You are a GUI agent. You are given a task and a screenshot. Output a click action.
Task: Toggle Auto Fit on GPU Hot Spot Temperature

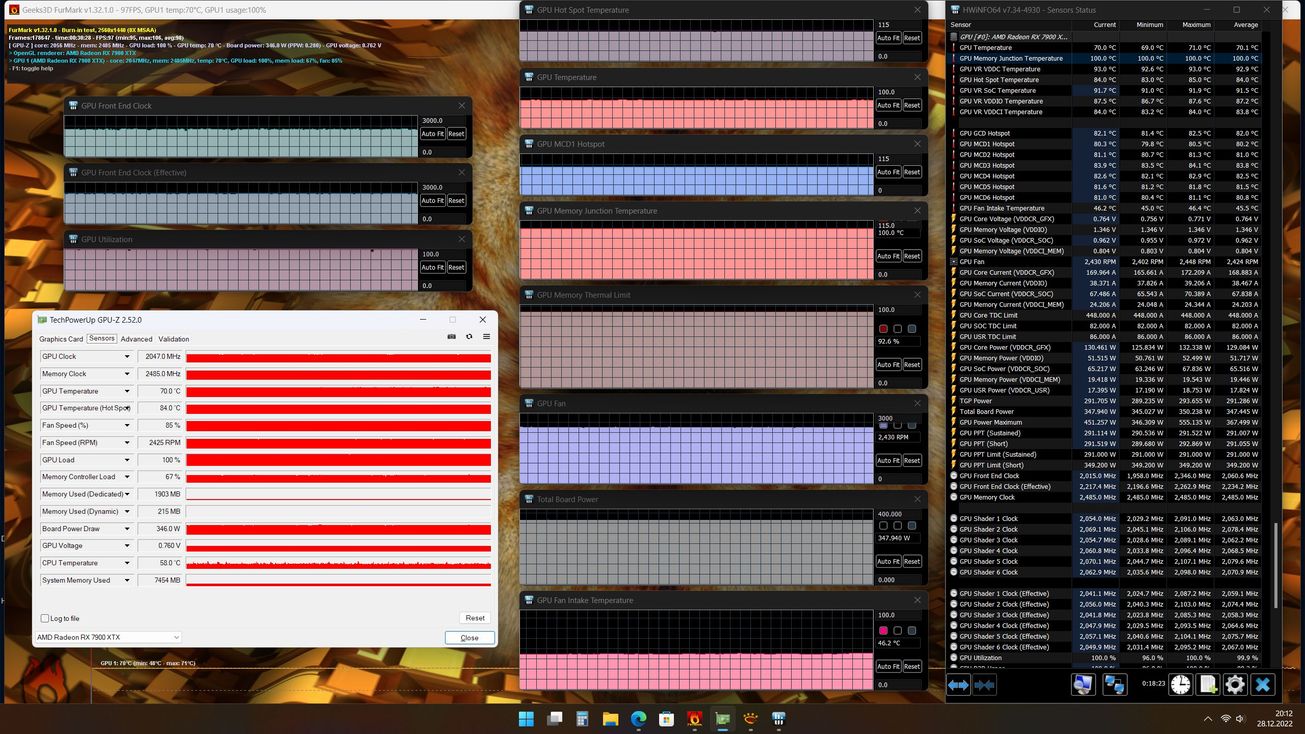(x=888, y=38)
